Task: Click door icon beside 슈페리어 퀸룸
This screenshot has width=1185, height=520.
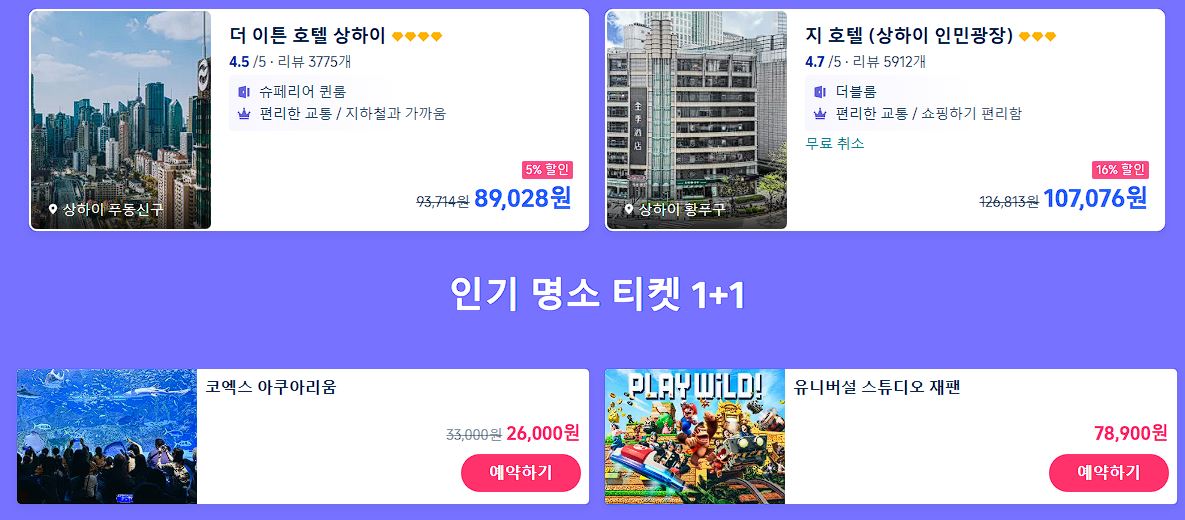Action: click(x=243, y=92)
